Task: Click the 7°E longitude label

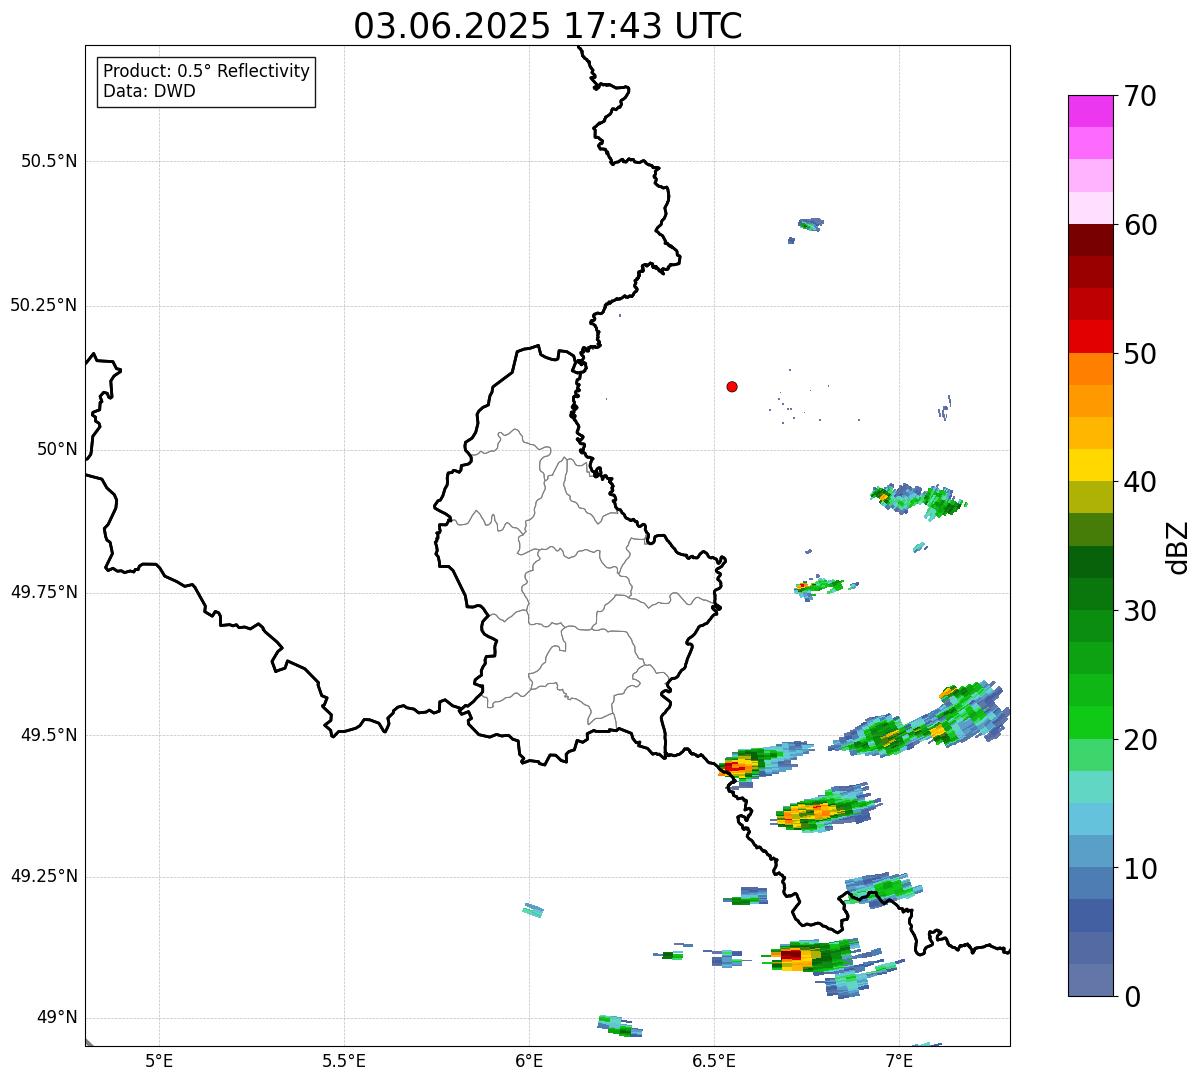Action: click(899, 1060)
